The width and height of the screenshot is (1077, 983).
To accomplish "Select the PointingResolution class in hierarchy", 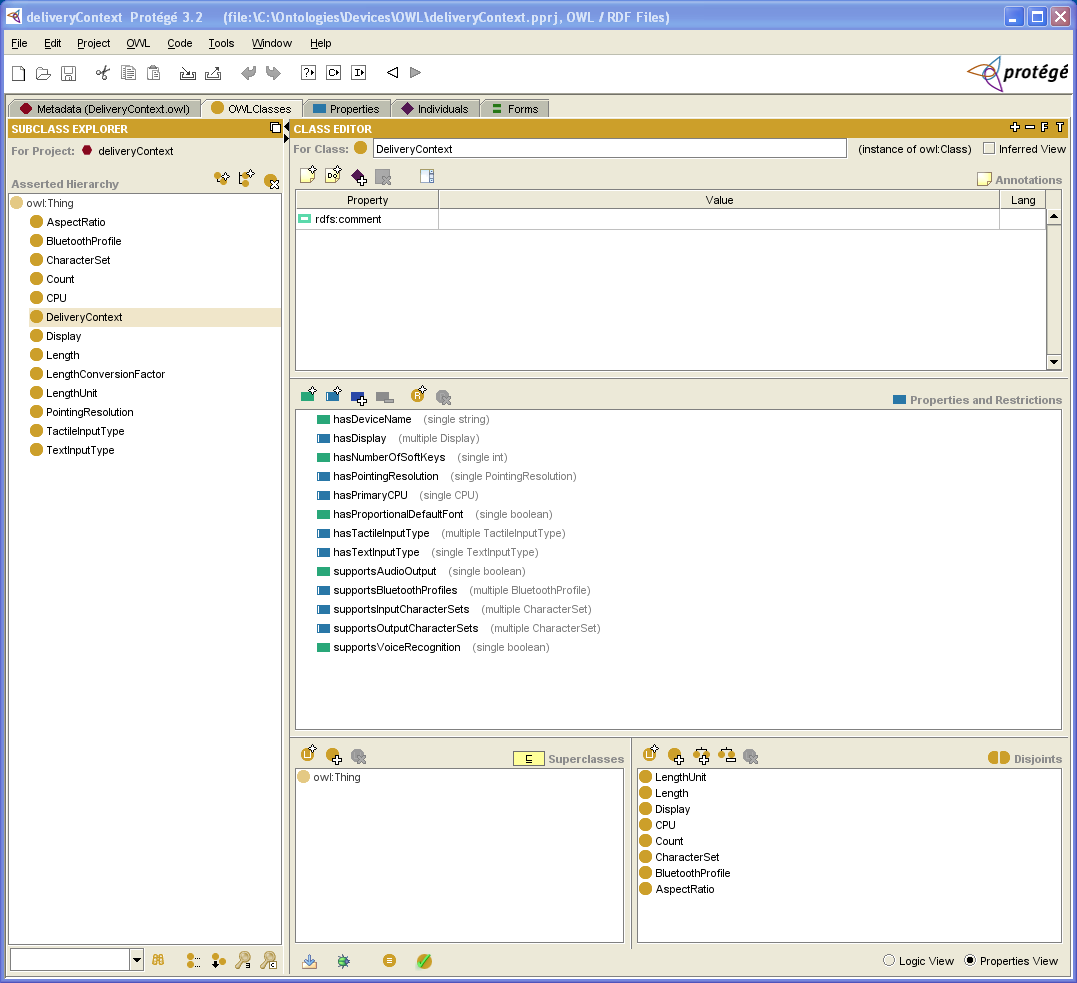I will coord(89,412).
